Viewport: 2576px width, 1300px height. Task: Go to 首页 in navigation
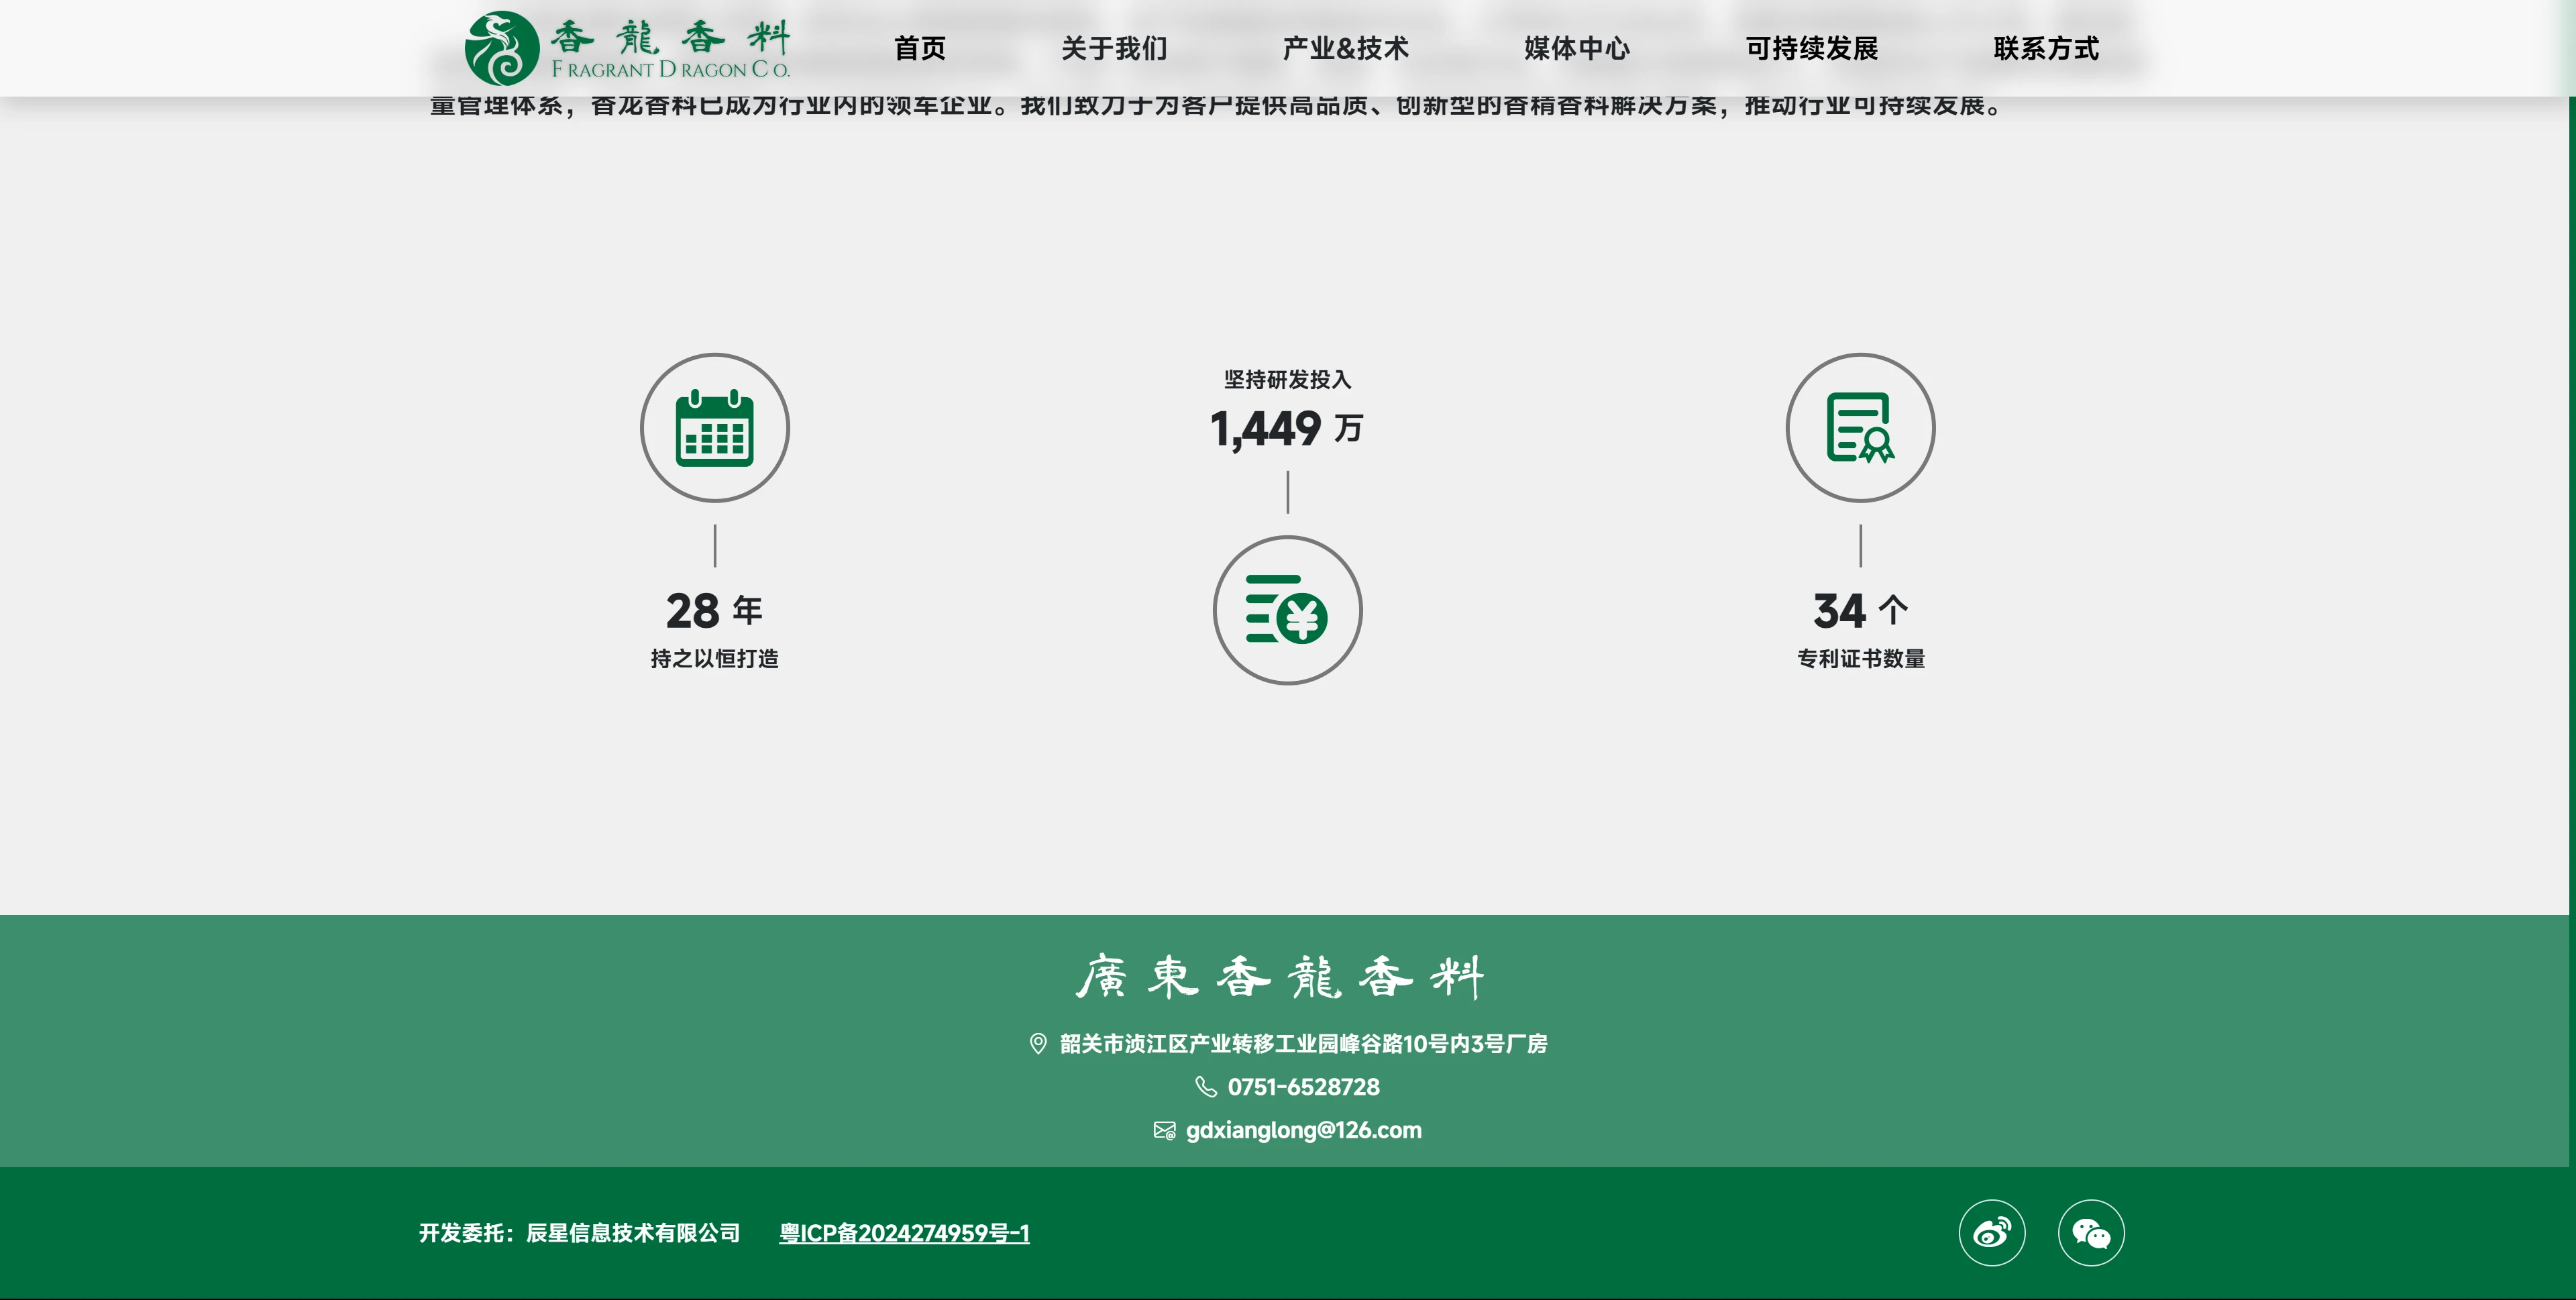919,48
